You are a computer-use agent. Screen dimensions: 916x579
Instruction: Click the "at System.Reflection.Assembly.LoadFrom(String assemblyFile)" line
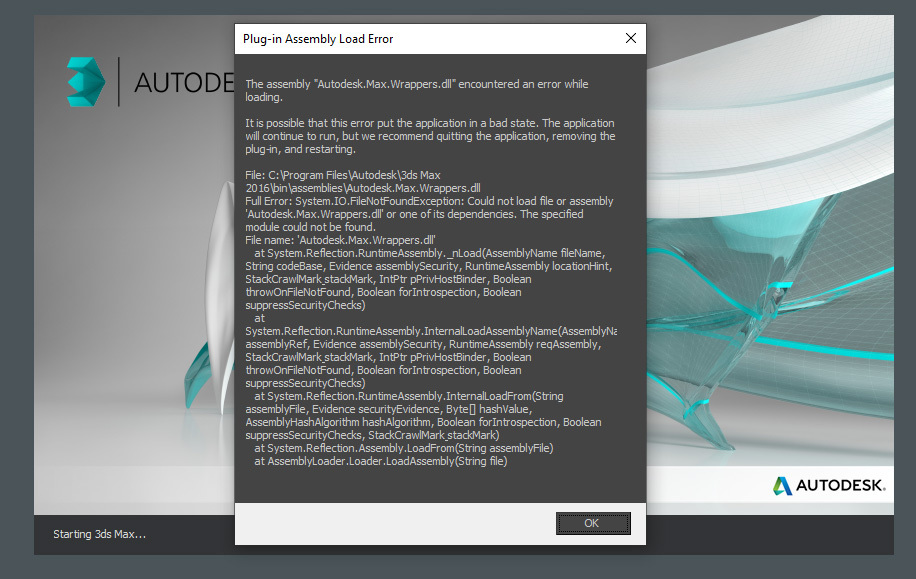point(404,448)
